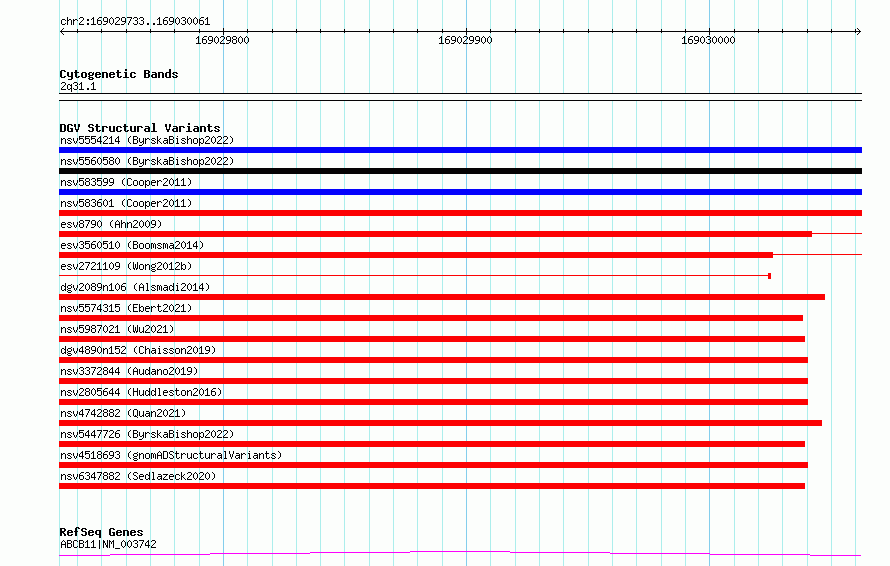Screen dimensions: 890x566
Task: Open the nsv6347882 (Sedlazeck2020) label
Action: (x=138, y=476)
